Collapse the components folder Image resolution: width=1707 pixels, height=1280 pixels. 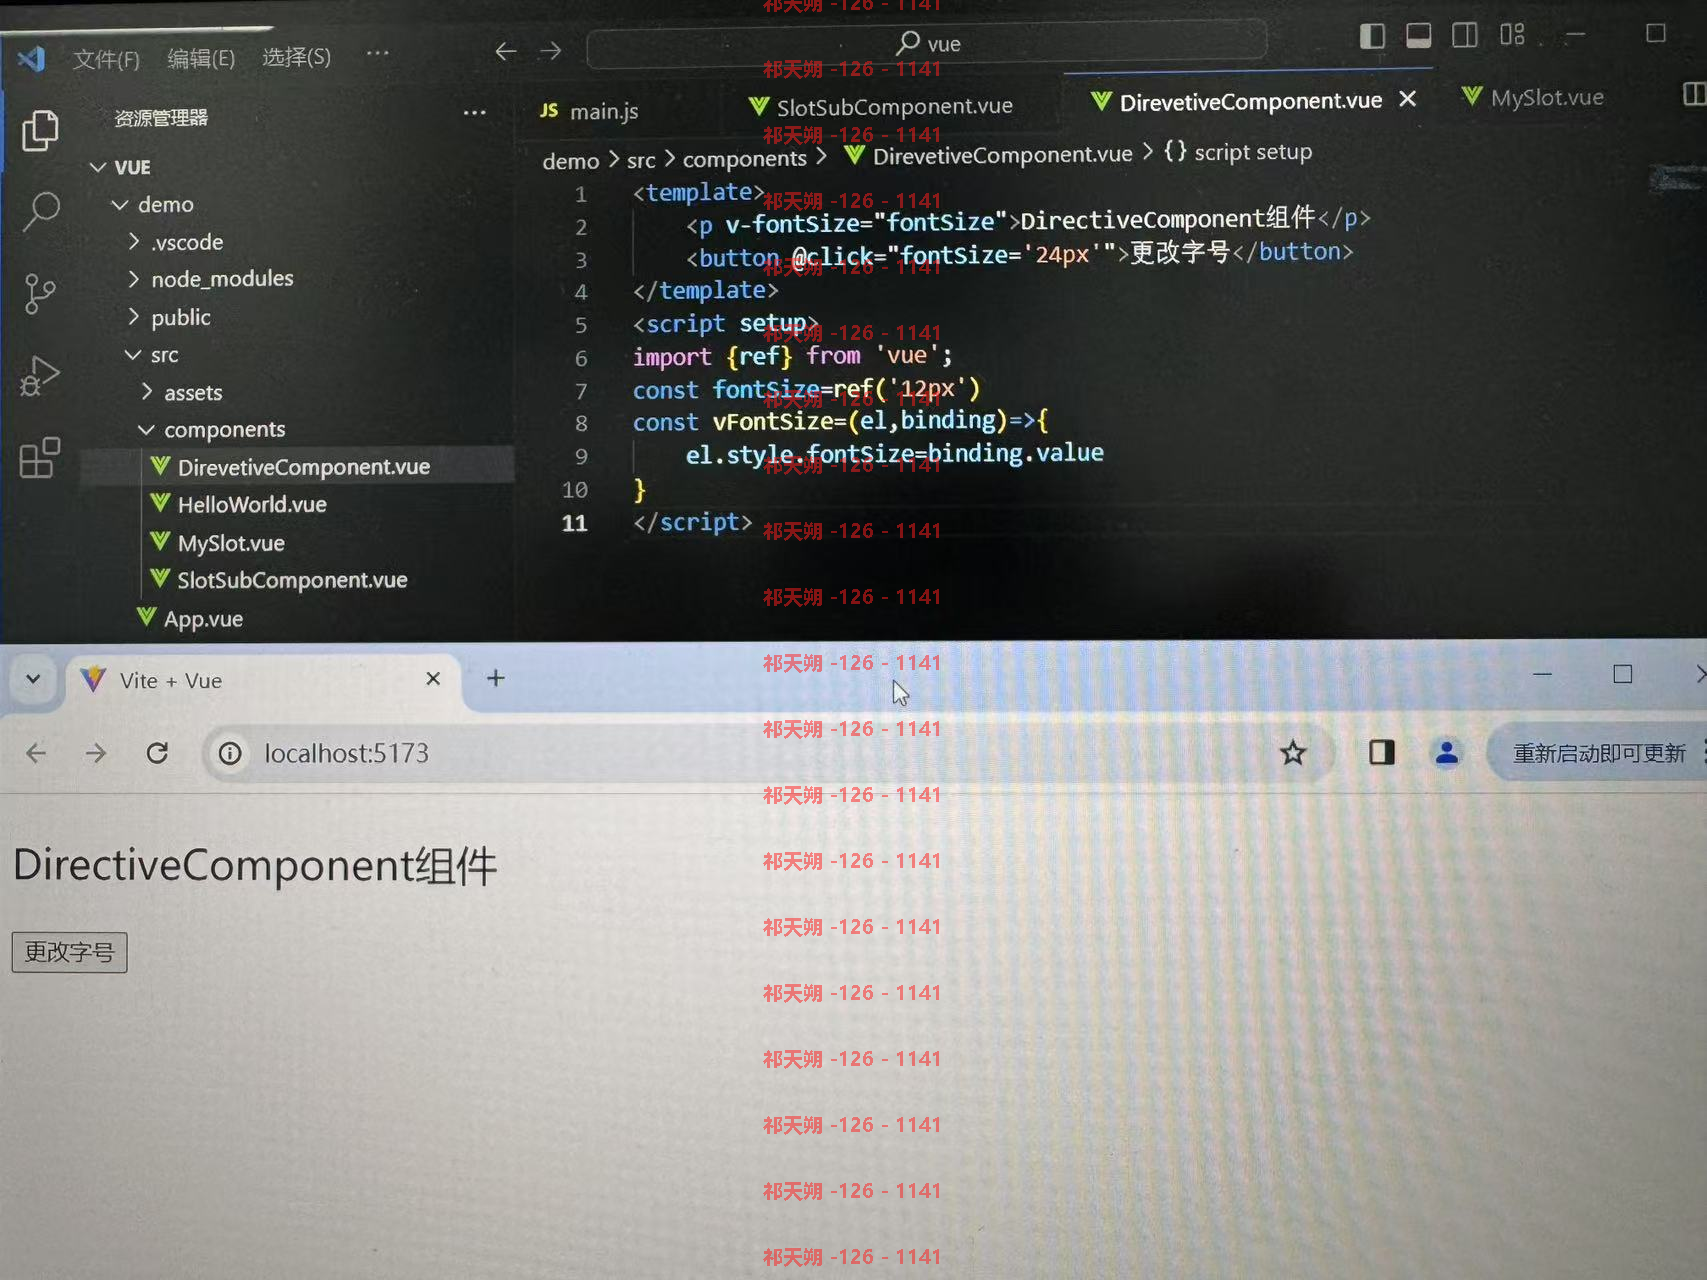[213, 429]
